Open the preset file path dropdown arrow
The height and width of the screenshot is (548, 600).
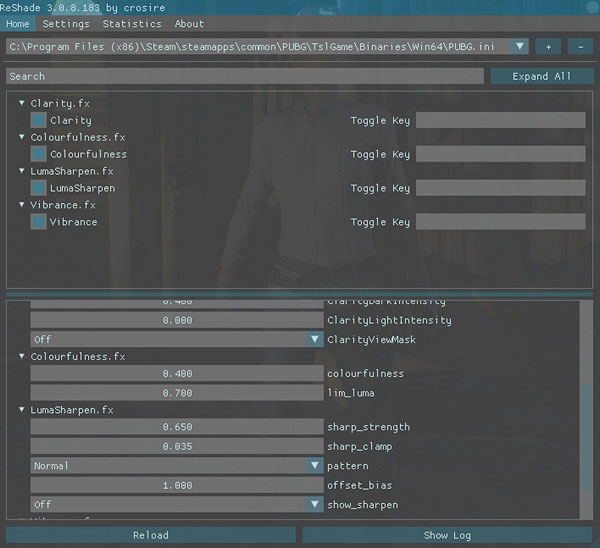tap(520, 46)
